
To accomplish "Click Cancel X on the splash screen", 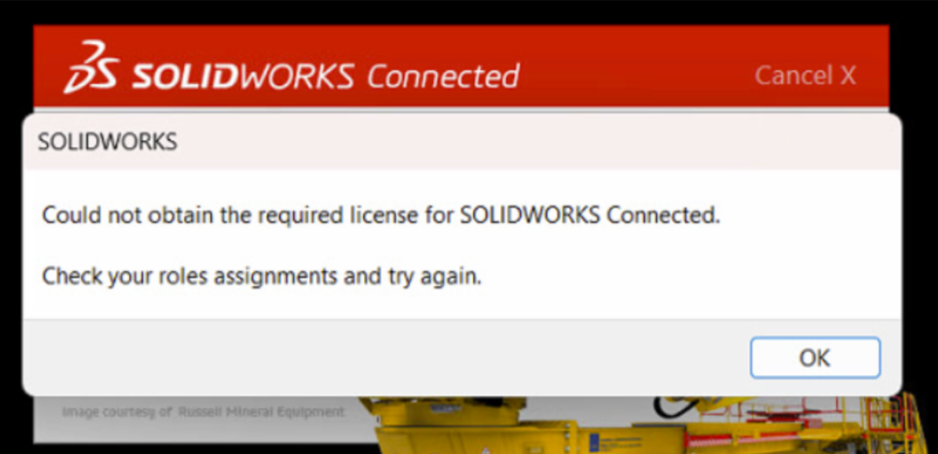I will 805,75.
